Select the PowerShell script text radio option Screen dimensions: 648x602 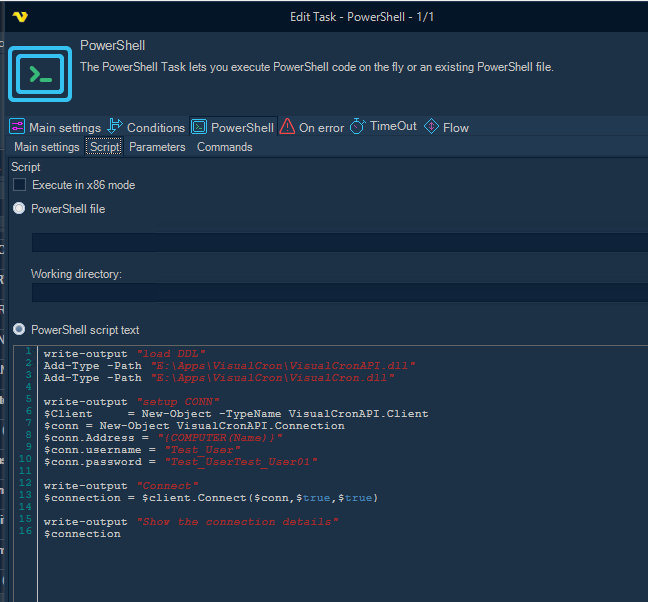click(x=20, y=329)
